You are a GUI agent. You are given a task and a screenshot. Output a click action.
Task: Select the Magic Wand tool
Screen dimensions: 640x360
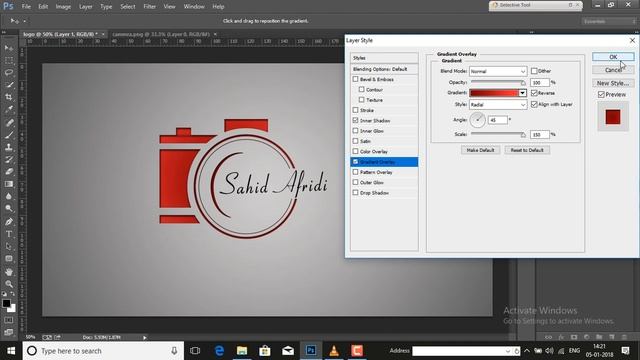(9, 85)
